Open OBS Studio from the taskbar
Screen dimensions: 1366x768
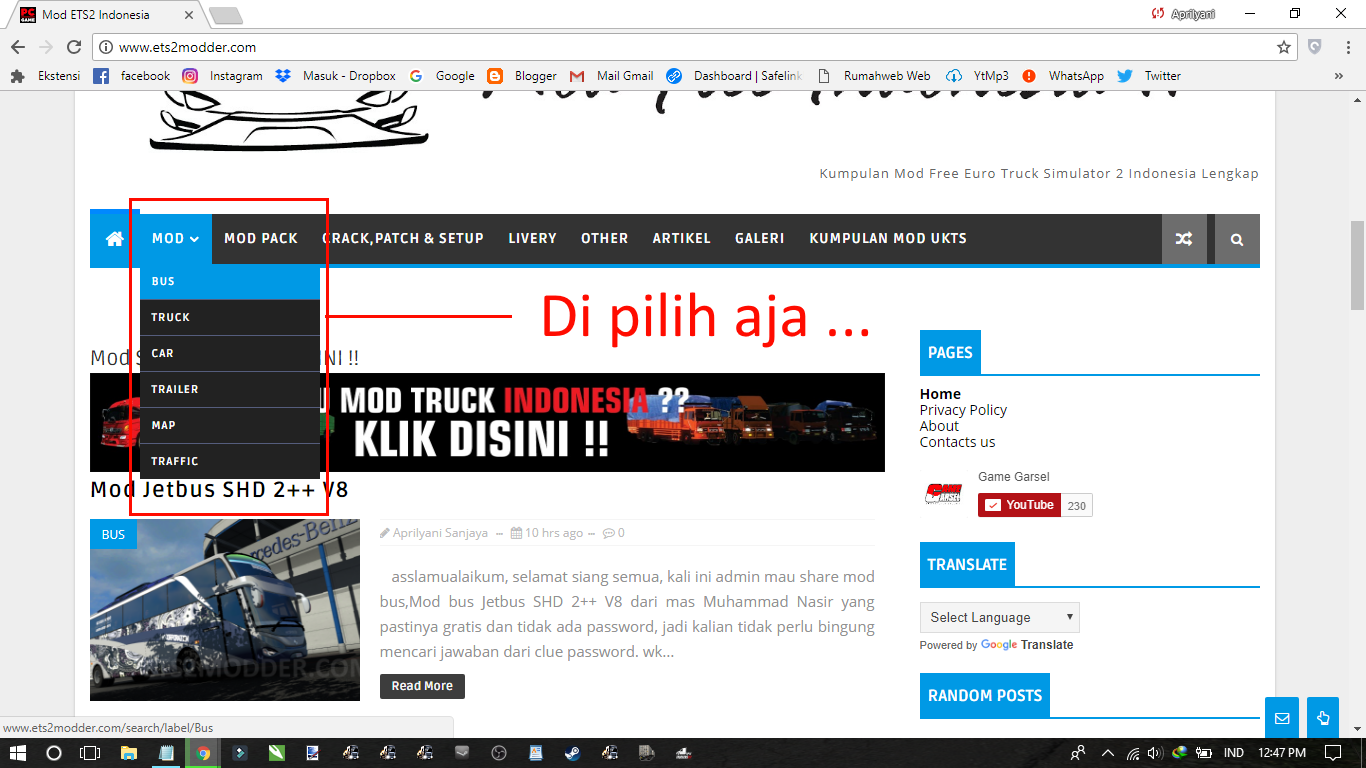tap(498, 753)
